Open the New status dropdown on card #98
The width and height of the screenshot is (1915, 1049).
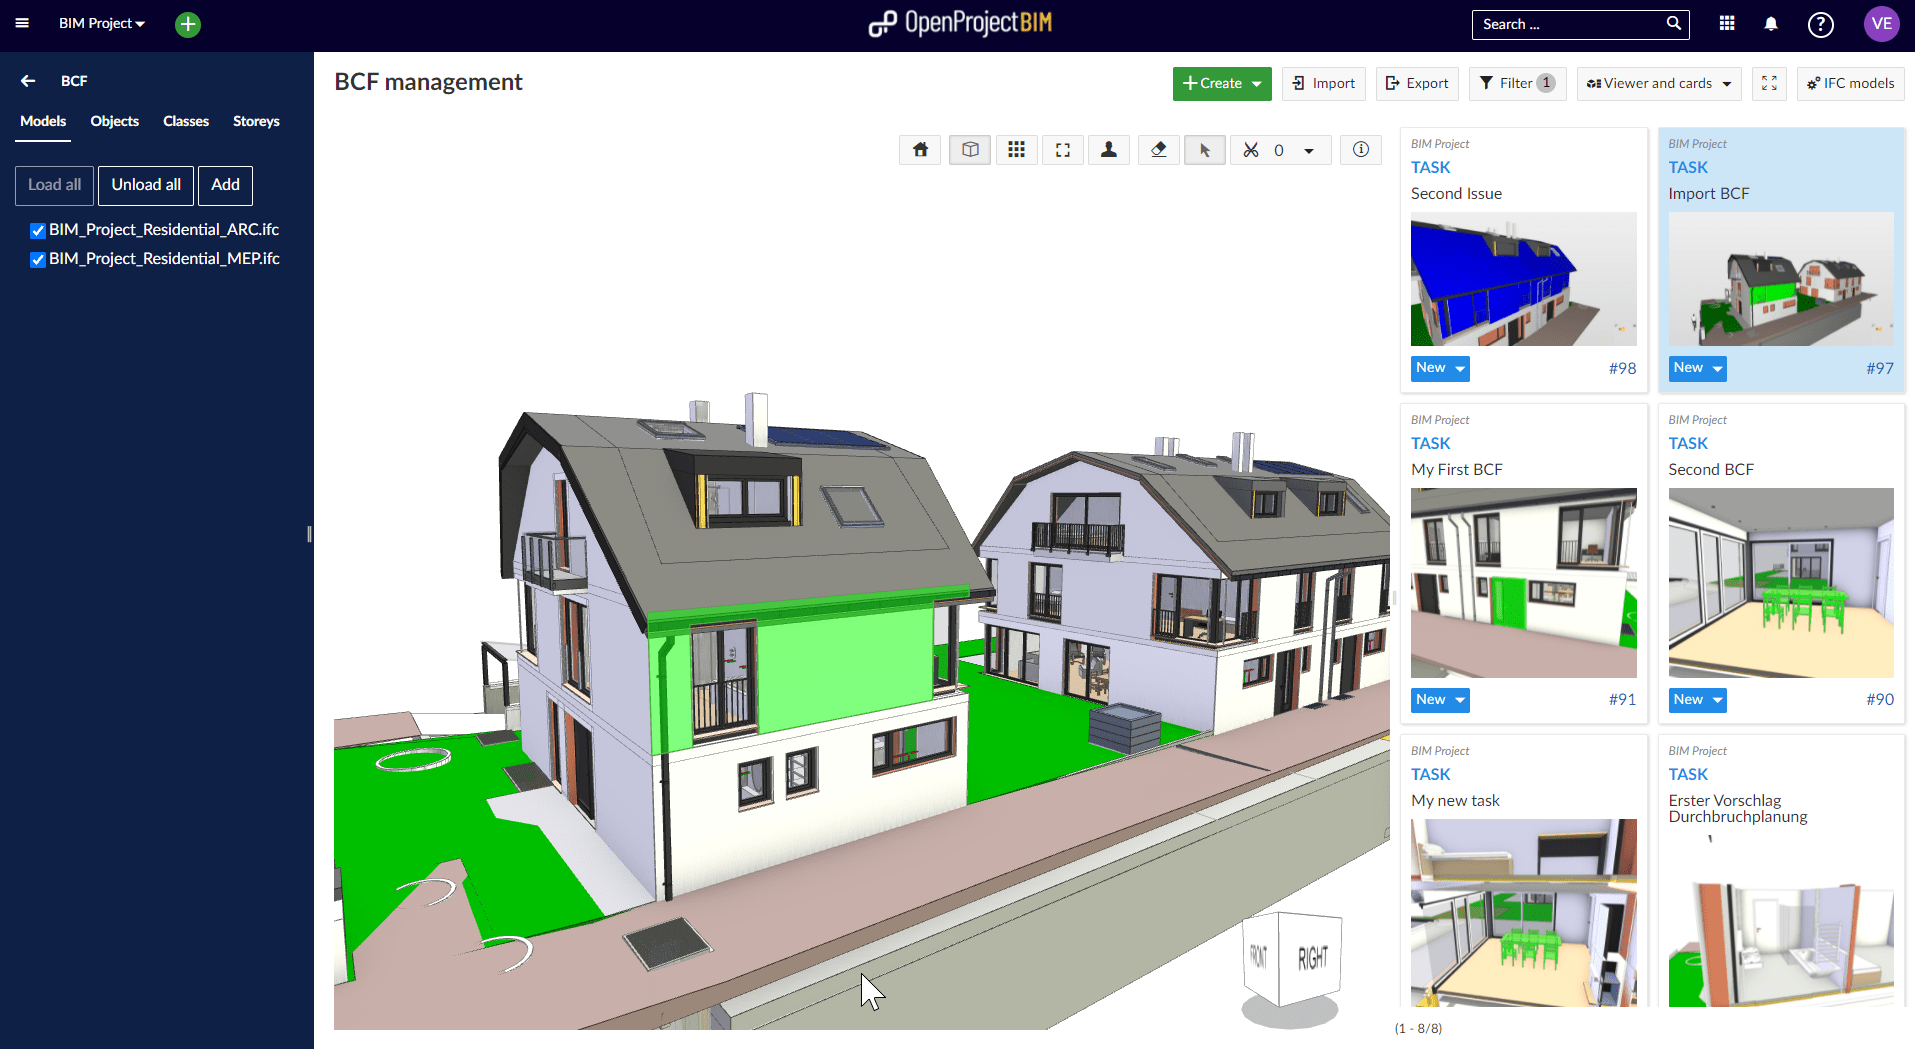point(1440,368)
